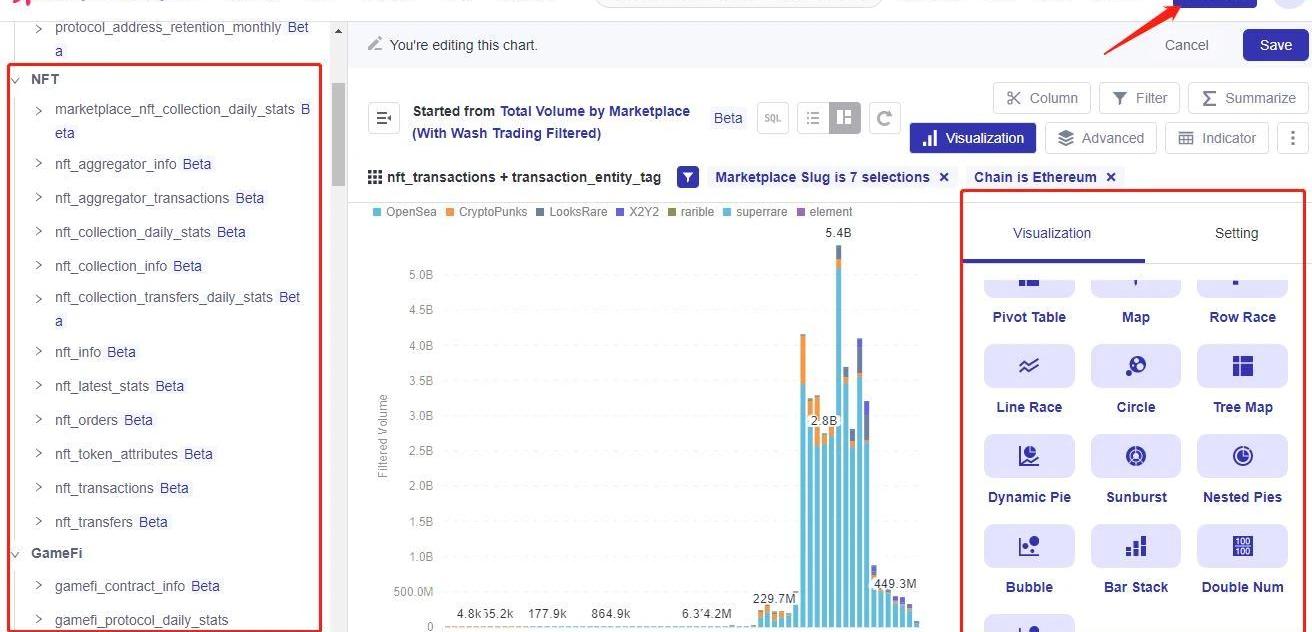
Task: Expand the nft_collection_info table
Action: click(x=38, y=266)
